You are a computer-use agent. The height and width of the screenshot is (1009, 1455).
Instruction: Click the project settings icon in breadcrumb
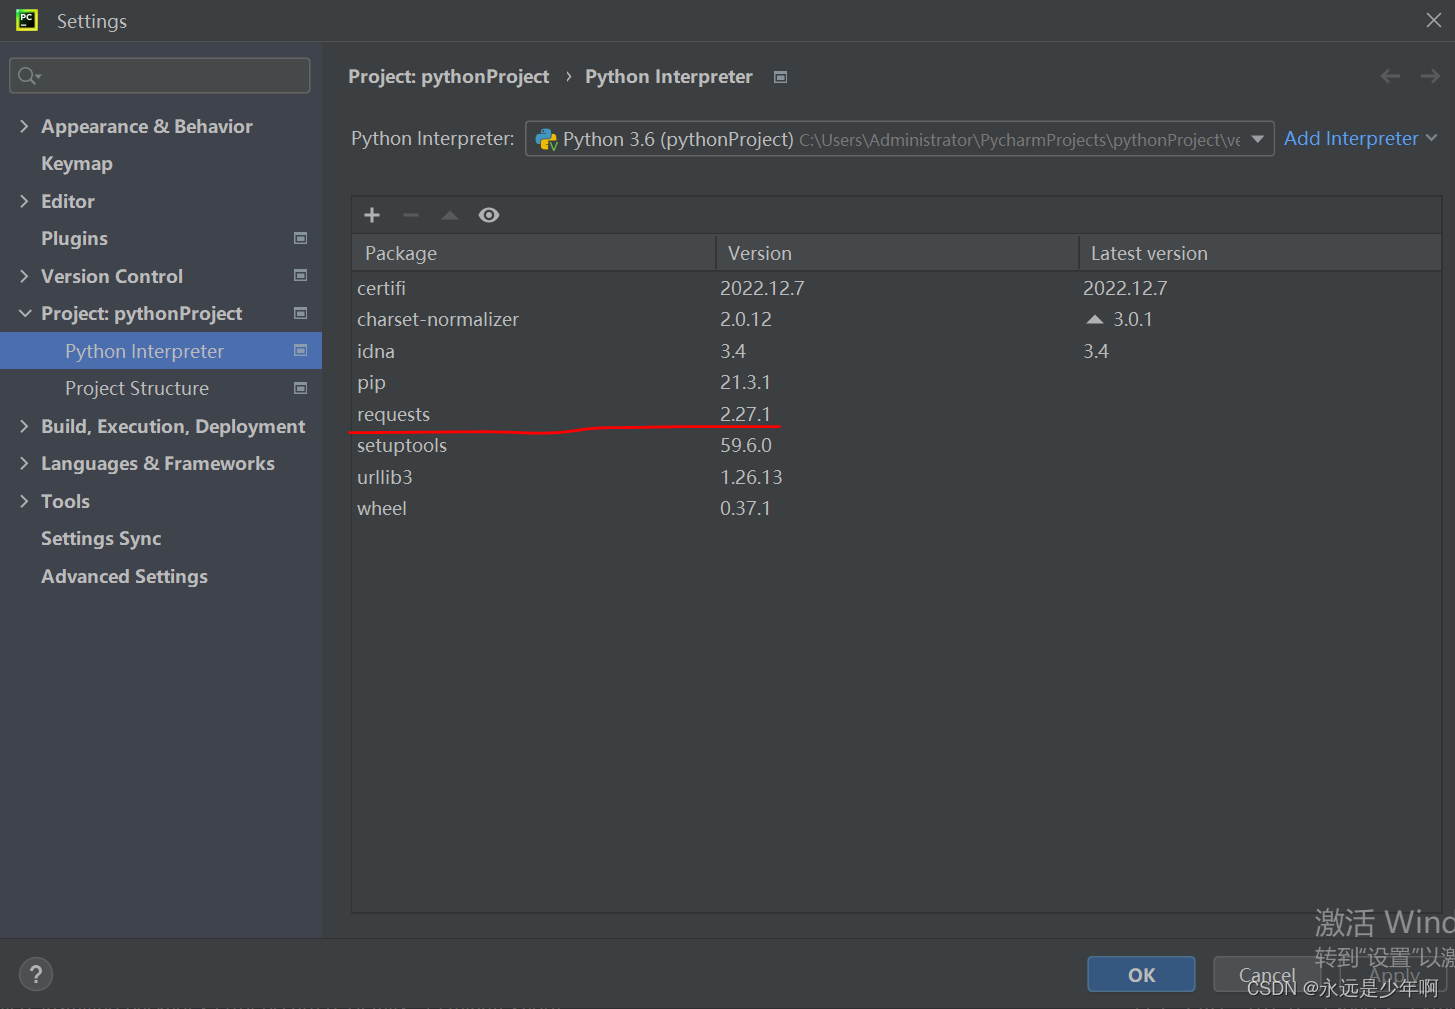[781, 77]
